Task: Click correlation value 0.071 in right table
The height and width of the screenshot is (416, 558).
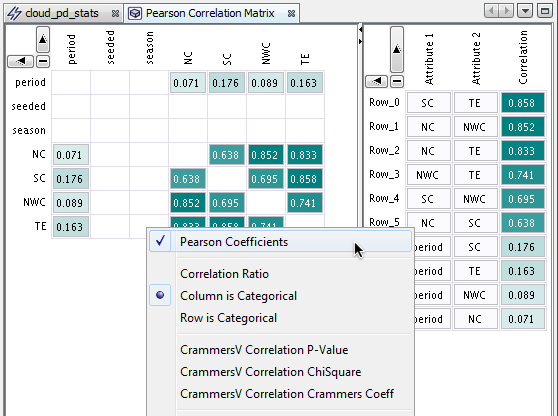Action: click(x=523, y=319)
